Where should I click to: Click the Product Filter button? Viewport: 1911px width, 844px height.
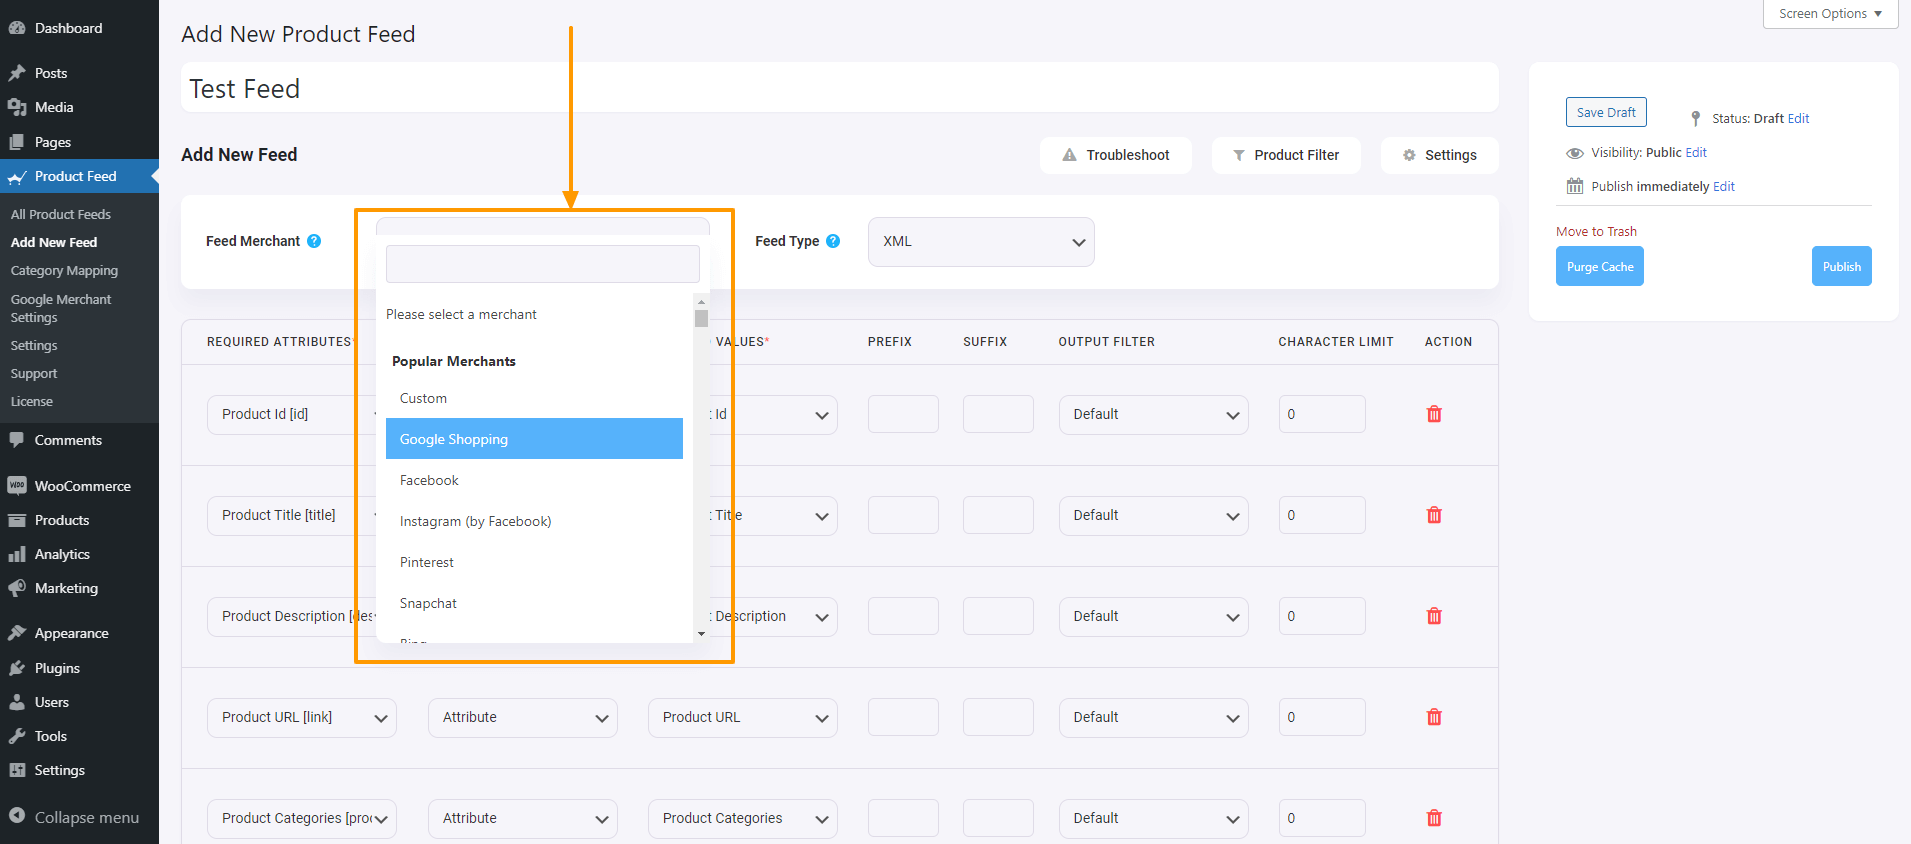[1286, 155]
